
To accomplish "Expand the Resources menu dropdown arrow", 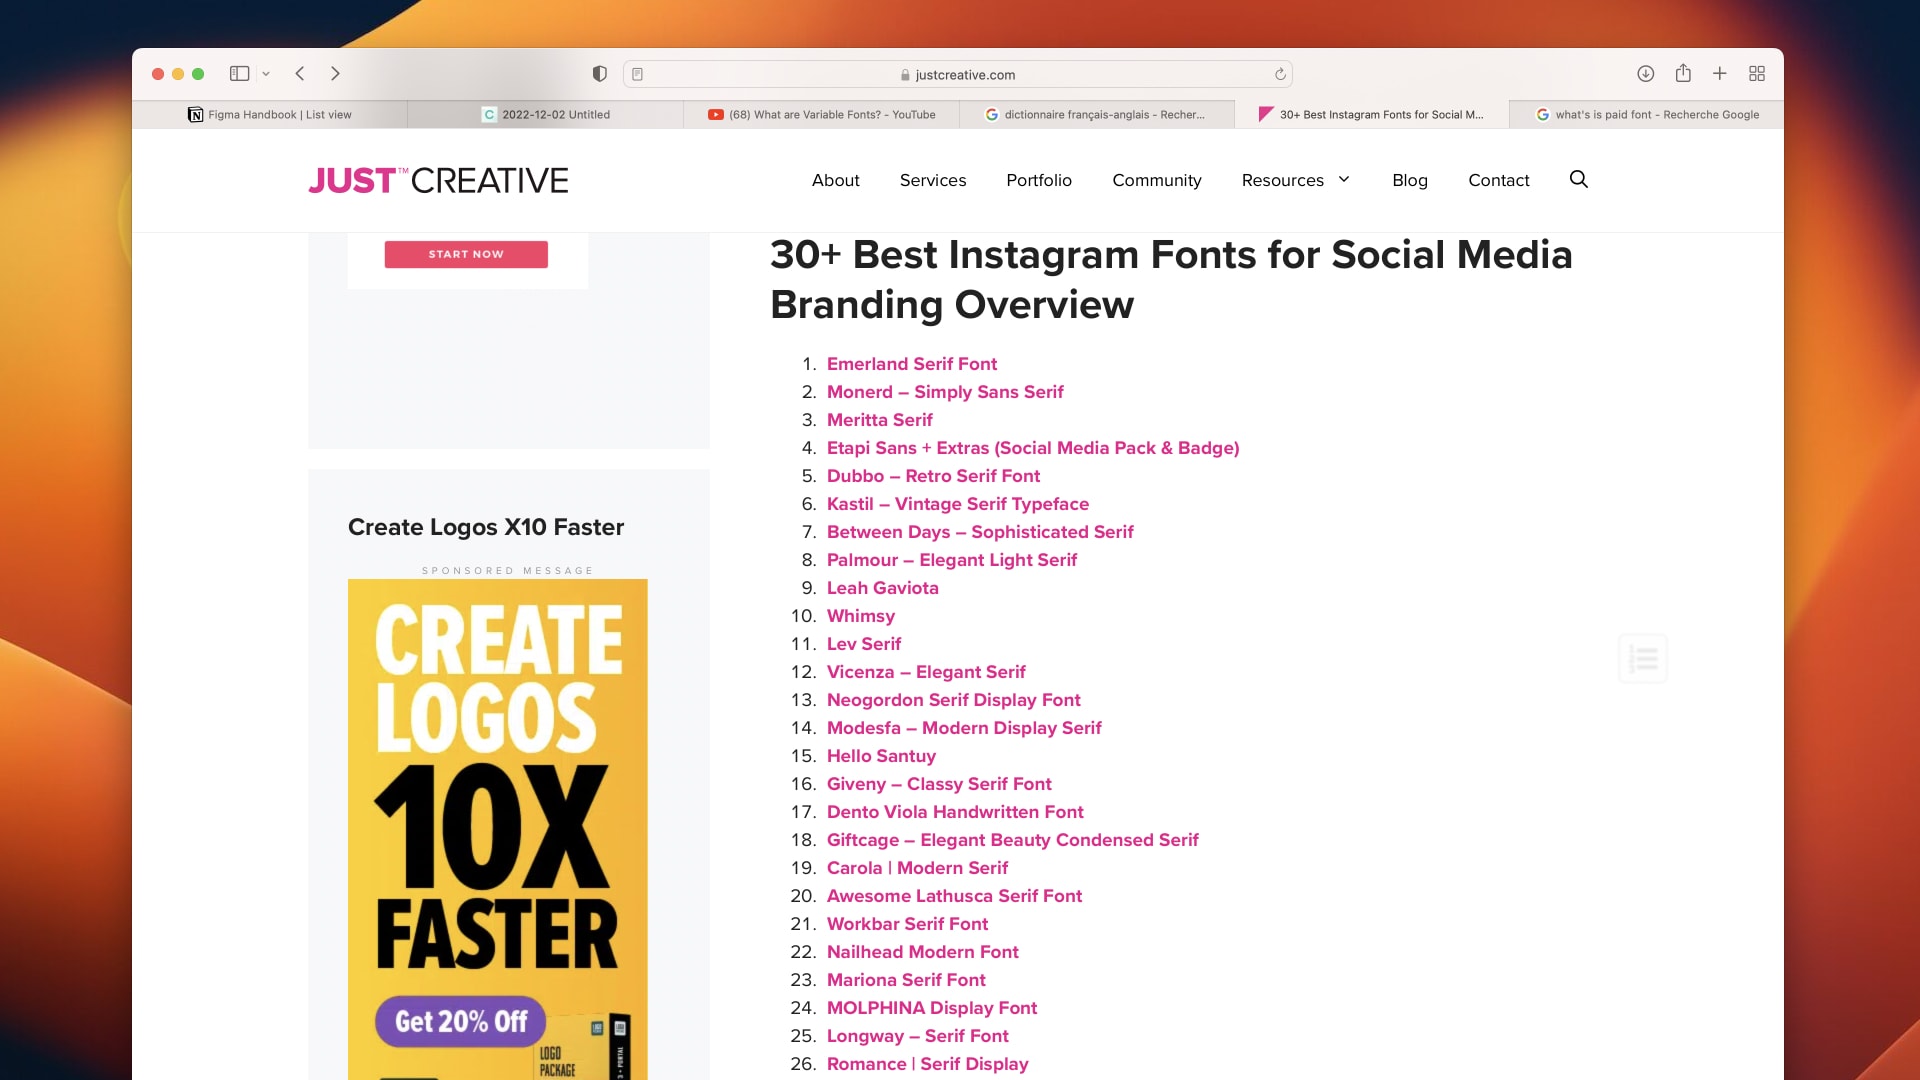I will [1344, 179].
